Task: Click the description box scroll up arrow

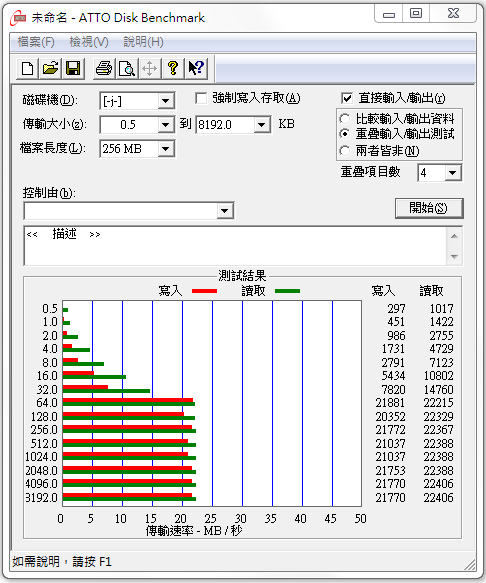Action: [454, 236]
